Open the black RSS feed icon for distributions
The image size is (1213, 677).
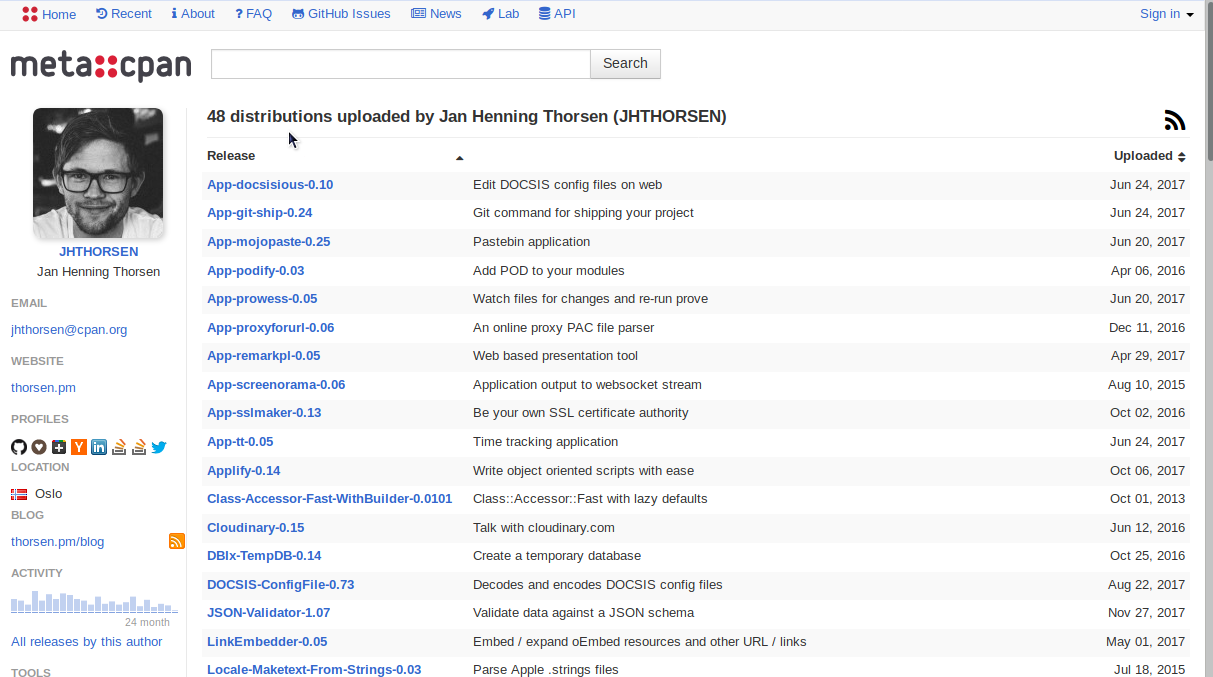[1175, 120]
